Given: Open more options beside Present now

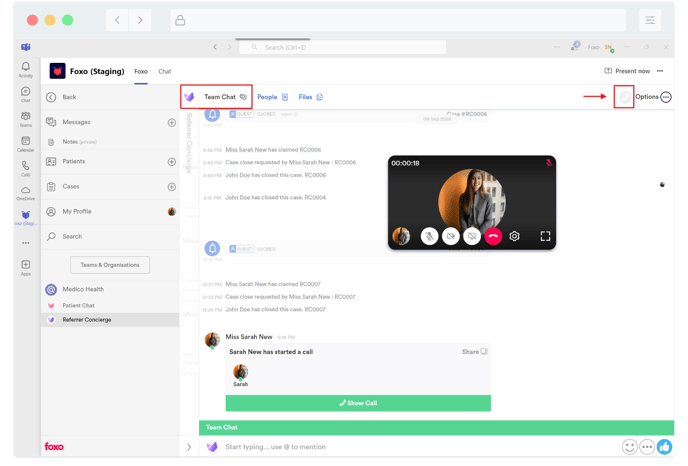Looking at the screenshot, I should coord(660,71).
